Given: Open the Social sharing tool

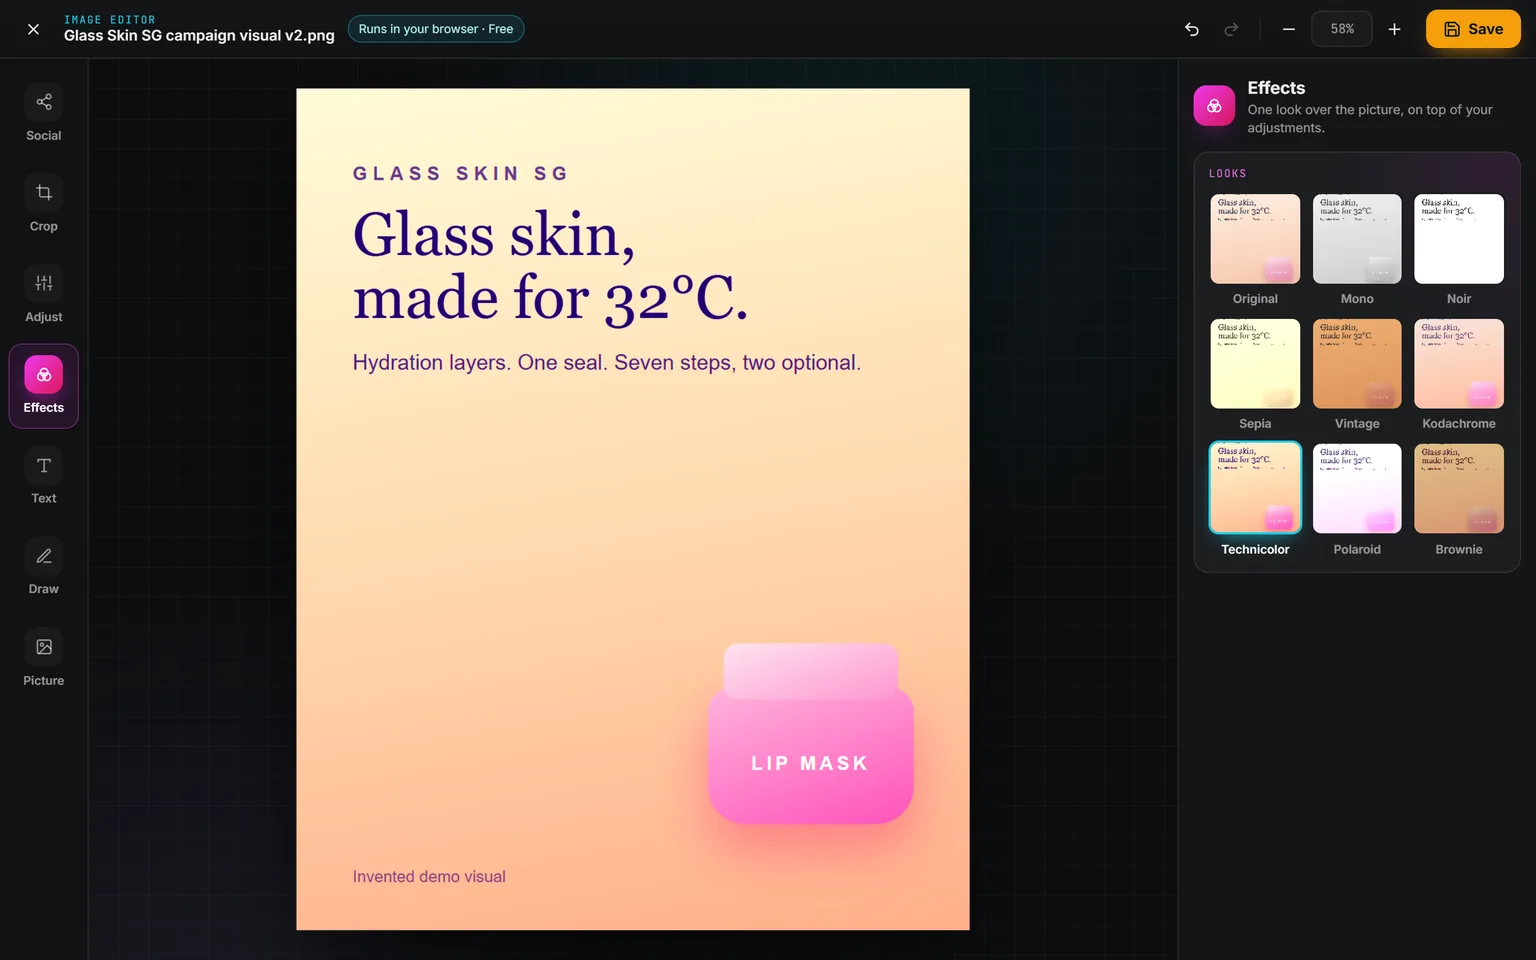Looking at the screenshot, I should tap(44, 114).
